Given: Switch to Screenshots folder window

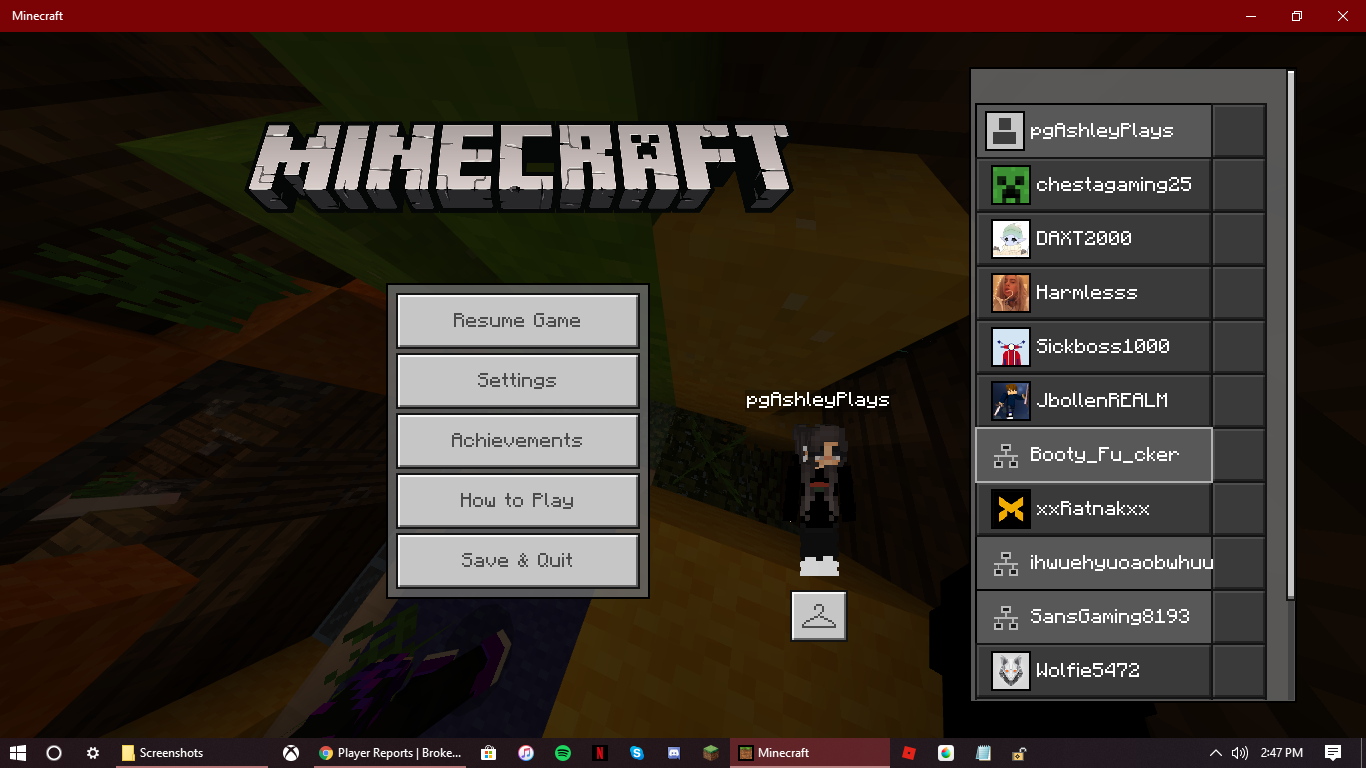Looking at the screenshot, I should pyautogui.click(x=190, y=753).
